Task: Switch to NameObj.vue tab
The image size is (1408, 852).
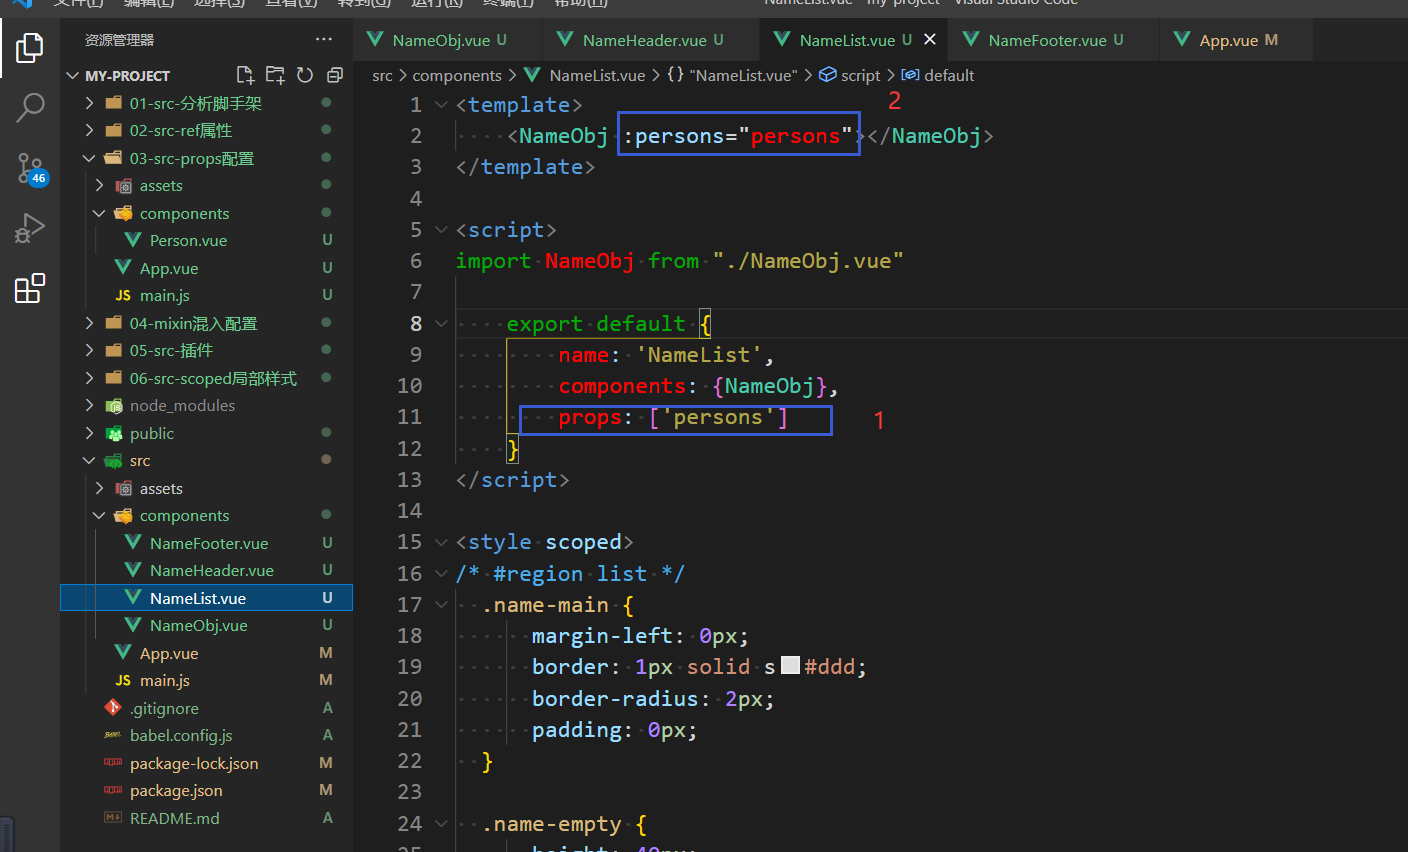Action: click(448, 40)
